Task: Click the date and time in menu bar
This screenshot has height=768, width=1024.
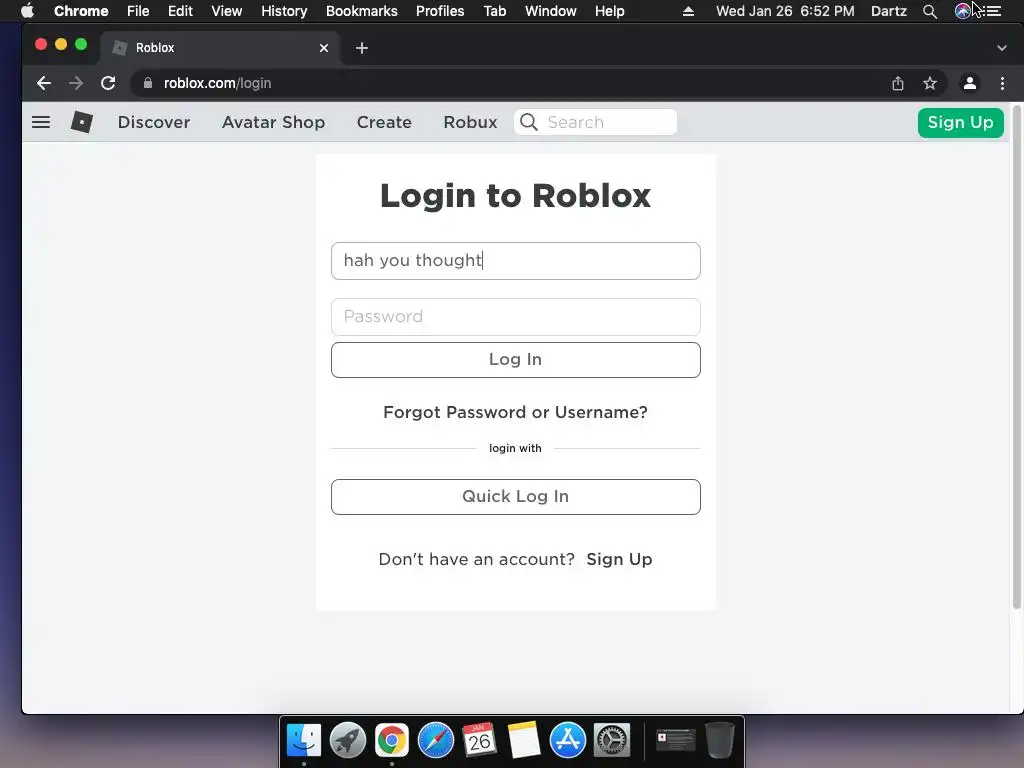Action: coord(785,11)
